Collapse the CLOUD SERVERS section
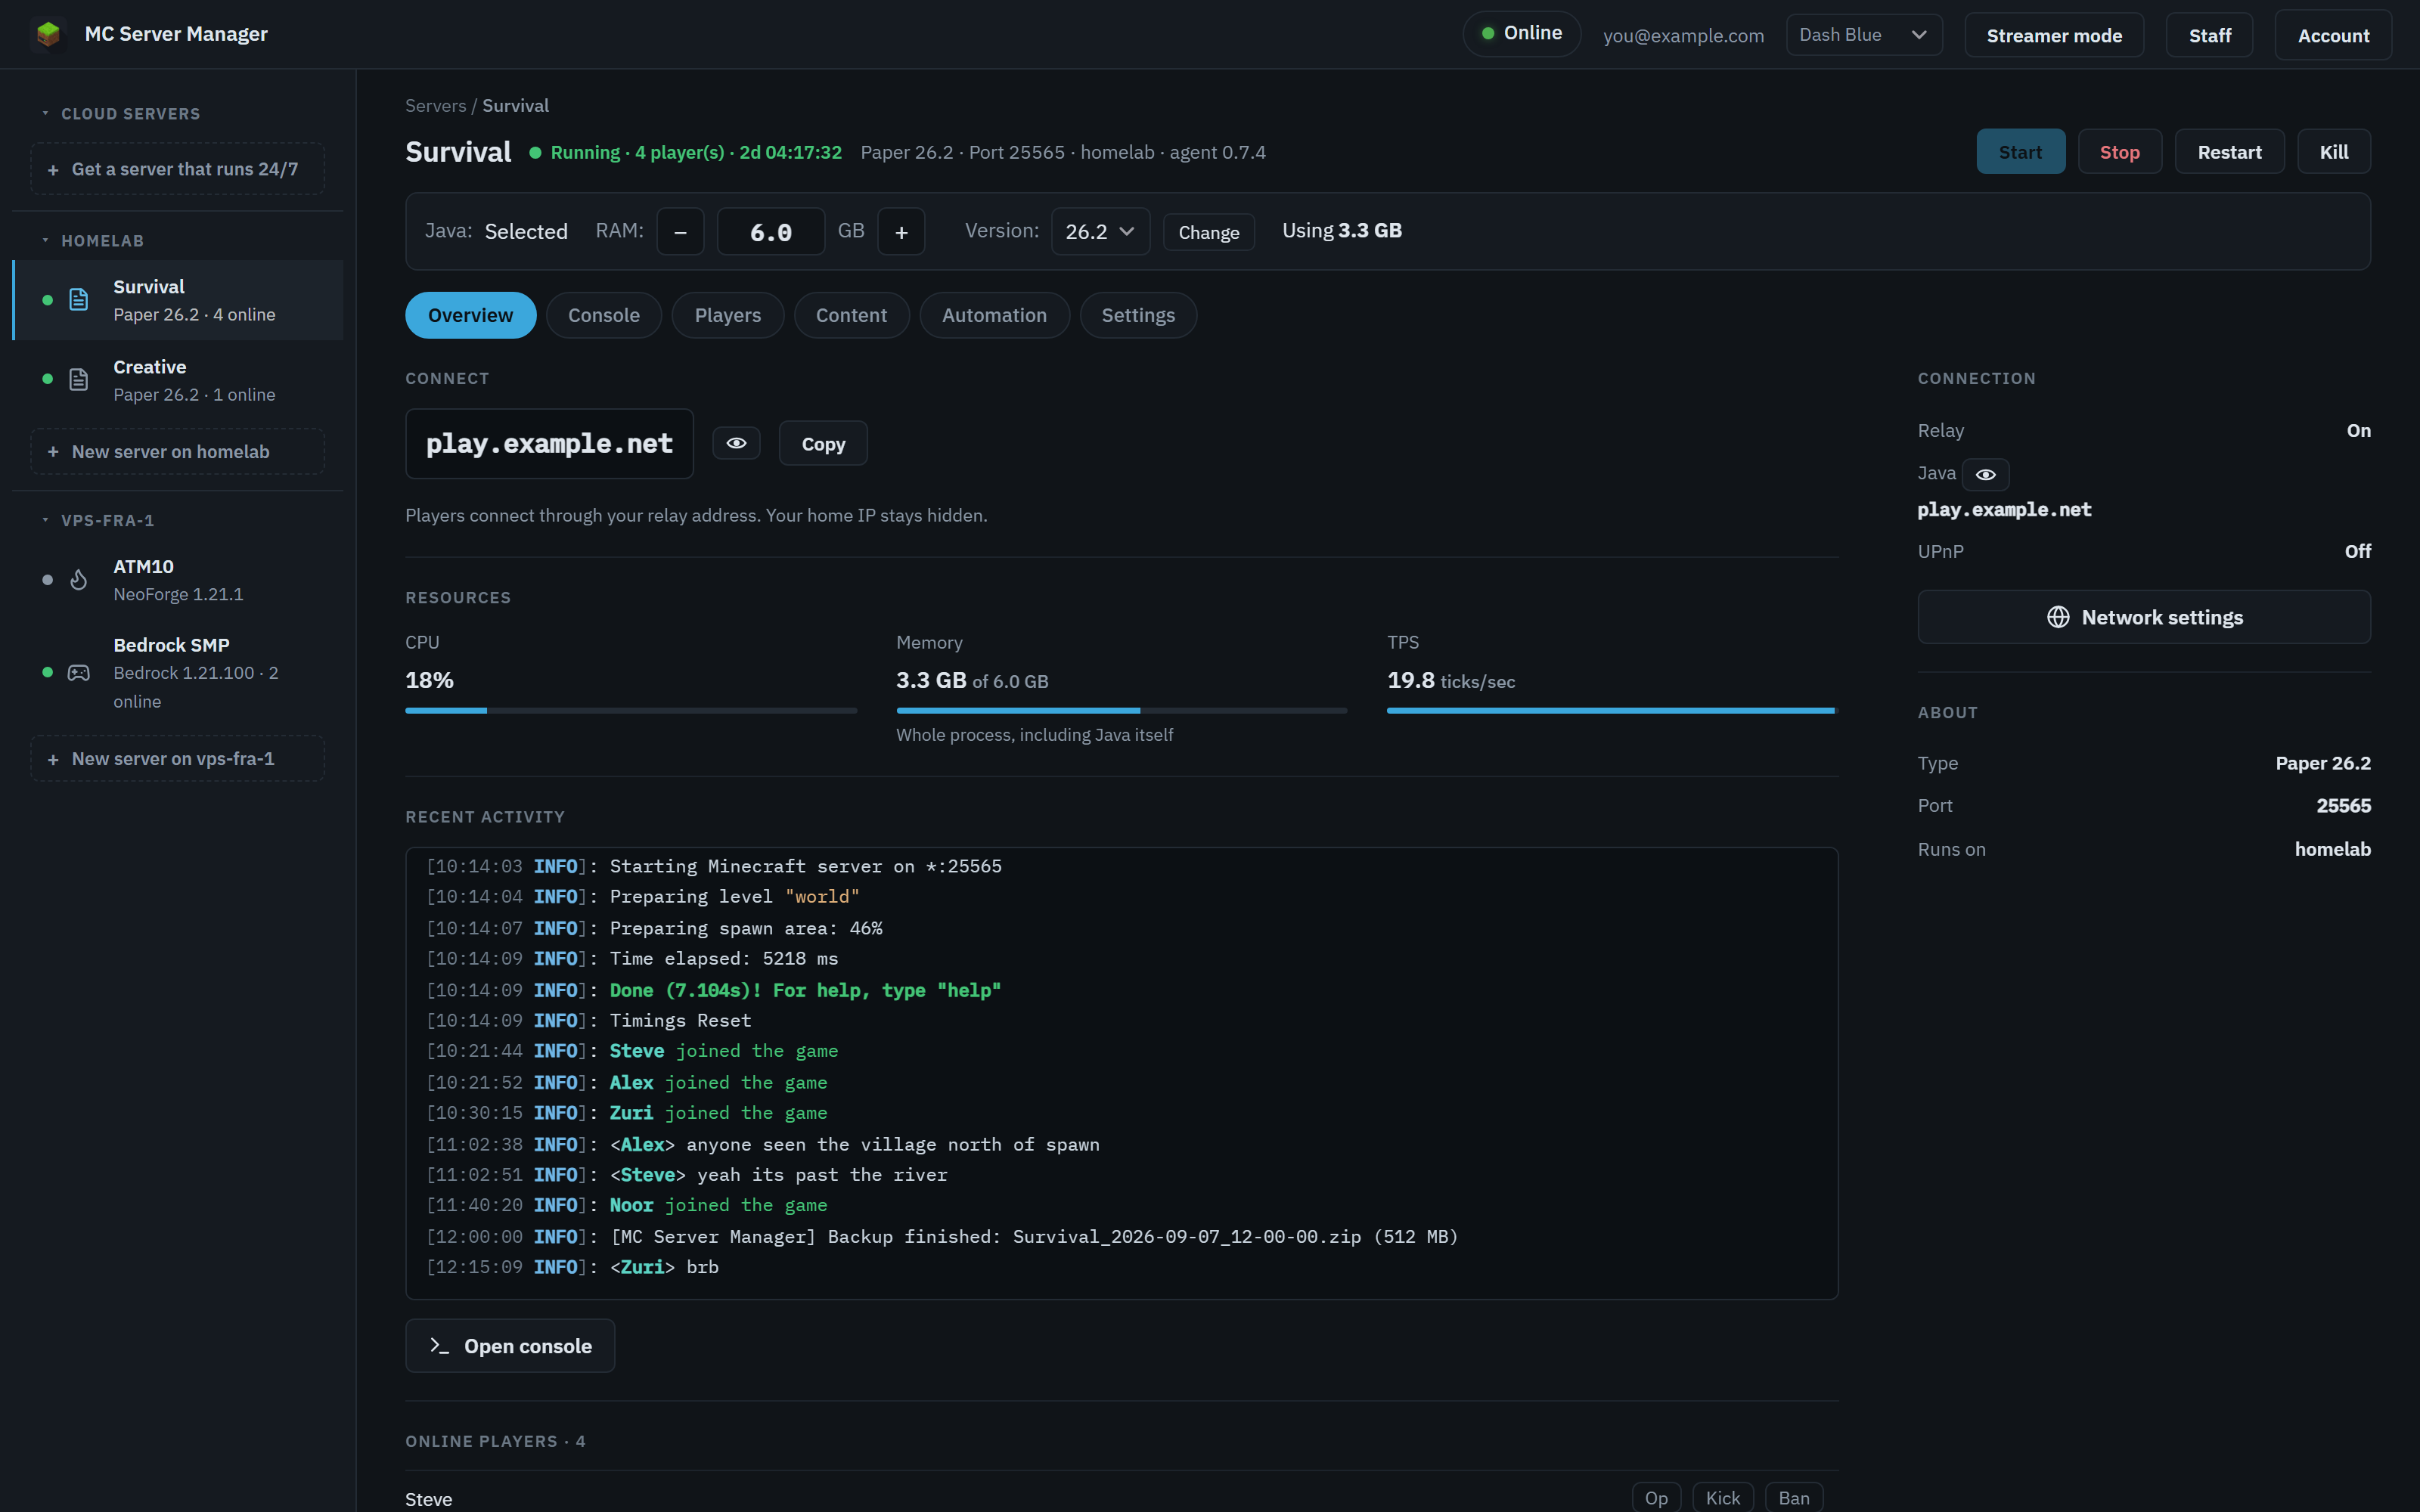The image size is (2420, 1512). (120, 114)
